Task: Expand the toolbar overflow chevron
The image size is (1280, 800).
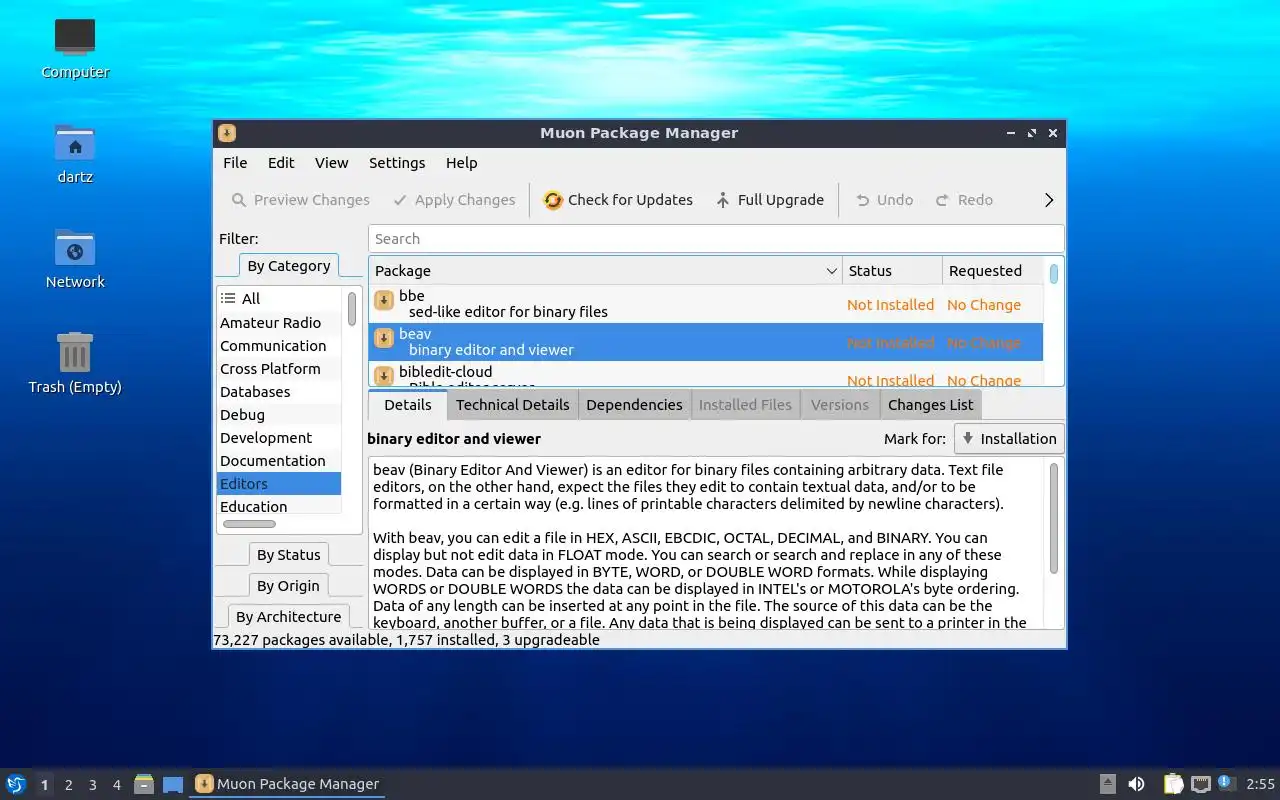Action: tap(1049, 200)
